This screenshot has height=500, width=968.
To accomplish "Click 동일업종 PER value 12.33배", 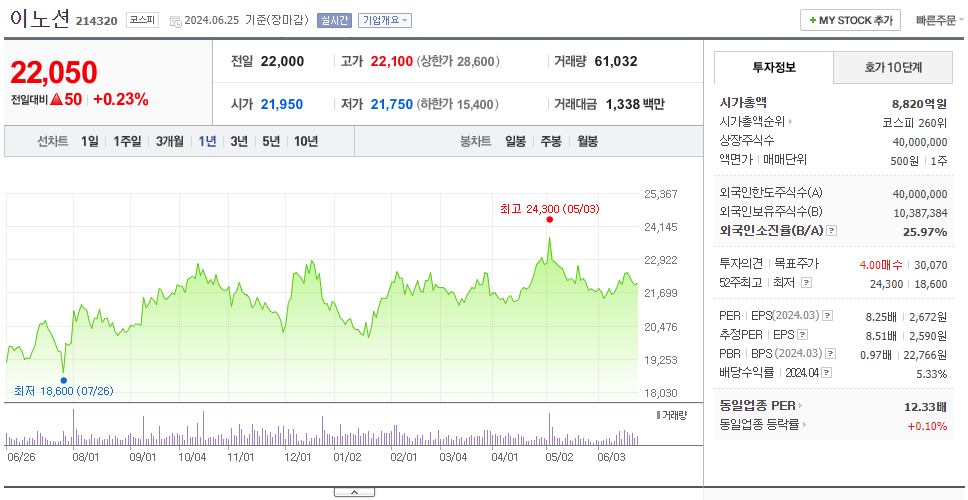I will coord(925,407).
